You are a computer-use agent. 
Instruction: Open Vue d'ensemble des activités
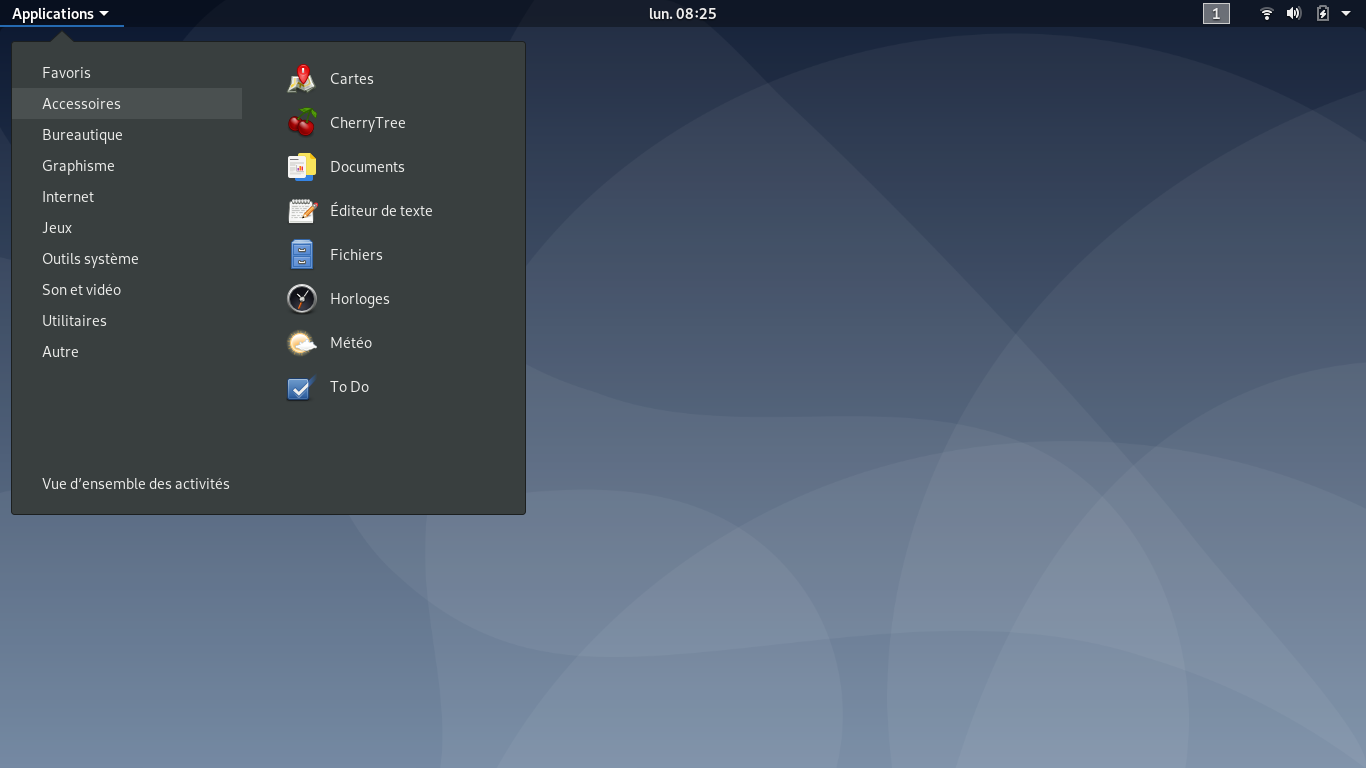pyautogui.click(x=136, y=484)
